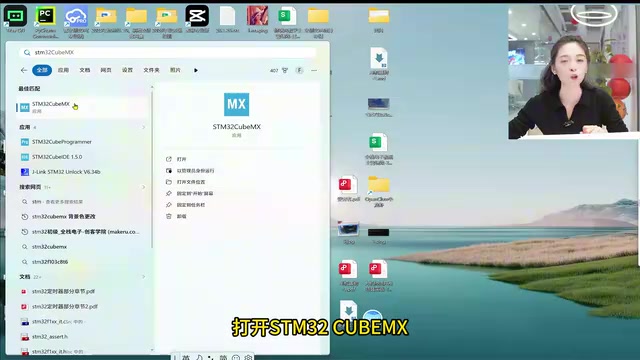Open the blue cloud PRO app shortcut

(76, 22)
